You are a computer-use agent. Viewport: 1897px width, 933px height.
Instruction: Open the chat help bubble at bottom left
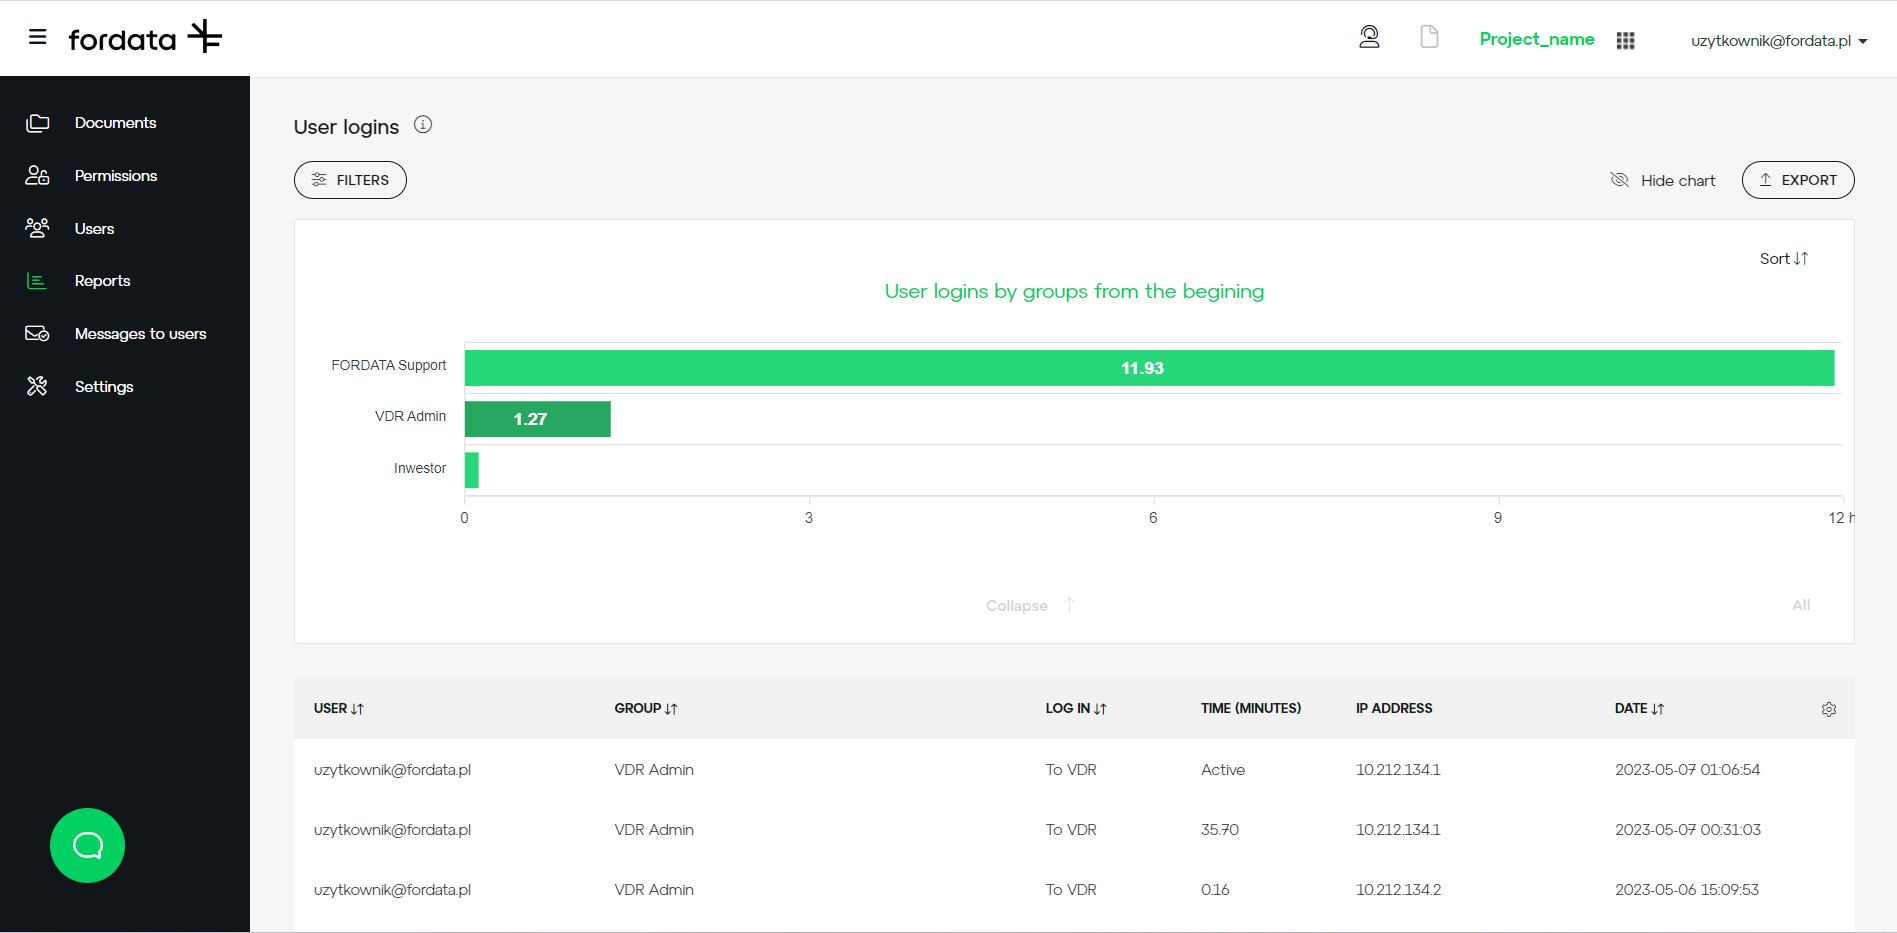tap(87, 845)
